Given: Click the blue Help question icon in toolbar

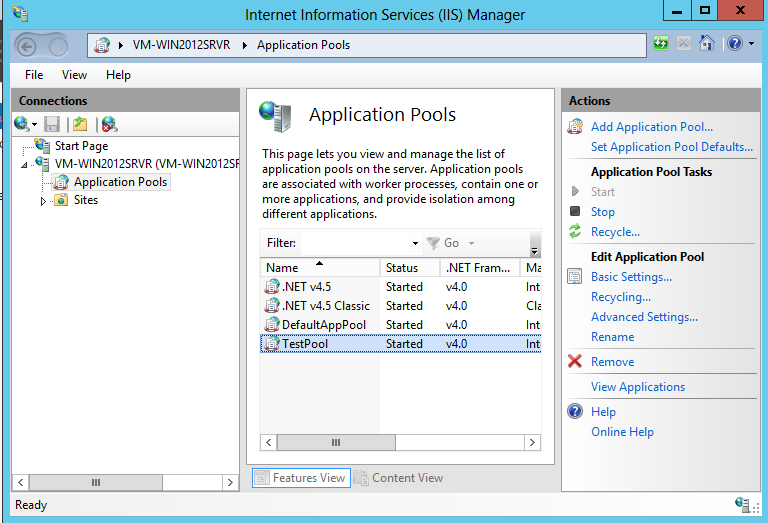Looking at the screenshot, I should (735, 44).
